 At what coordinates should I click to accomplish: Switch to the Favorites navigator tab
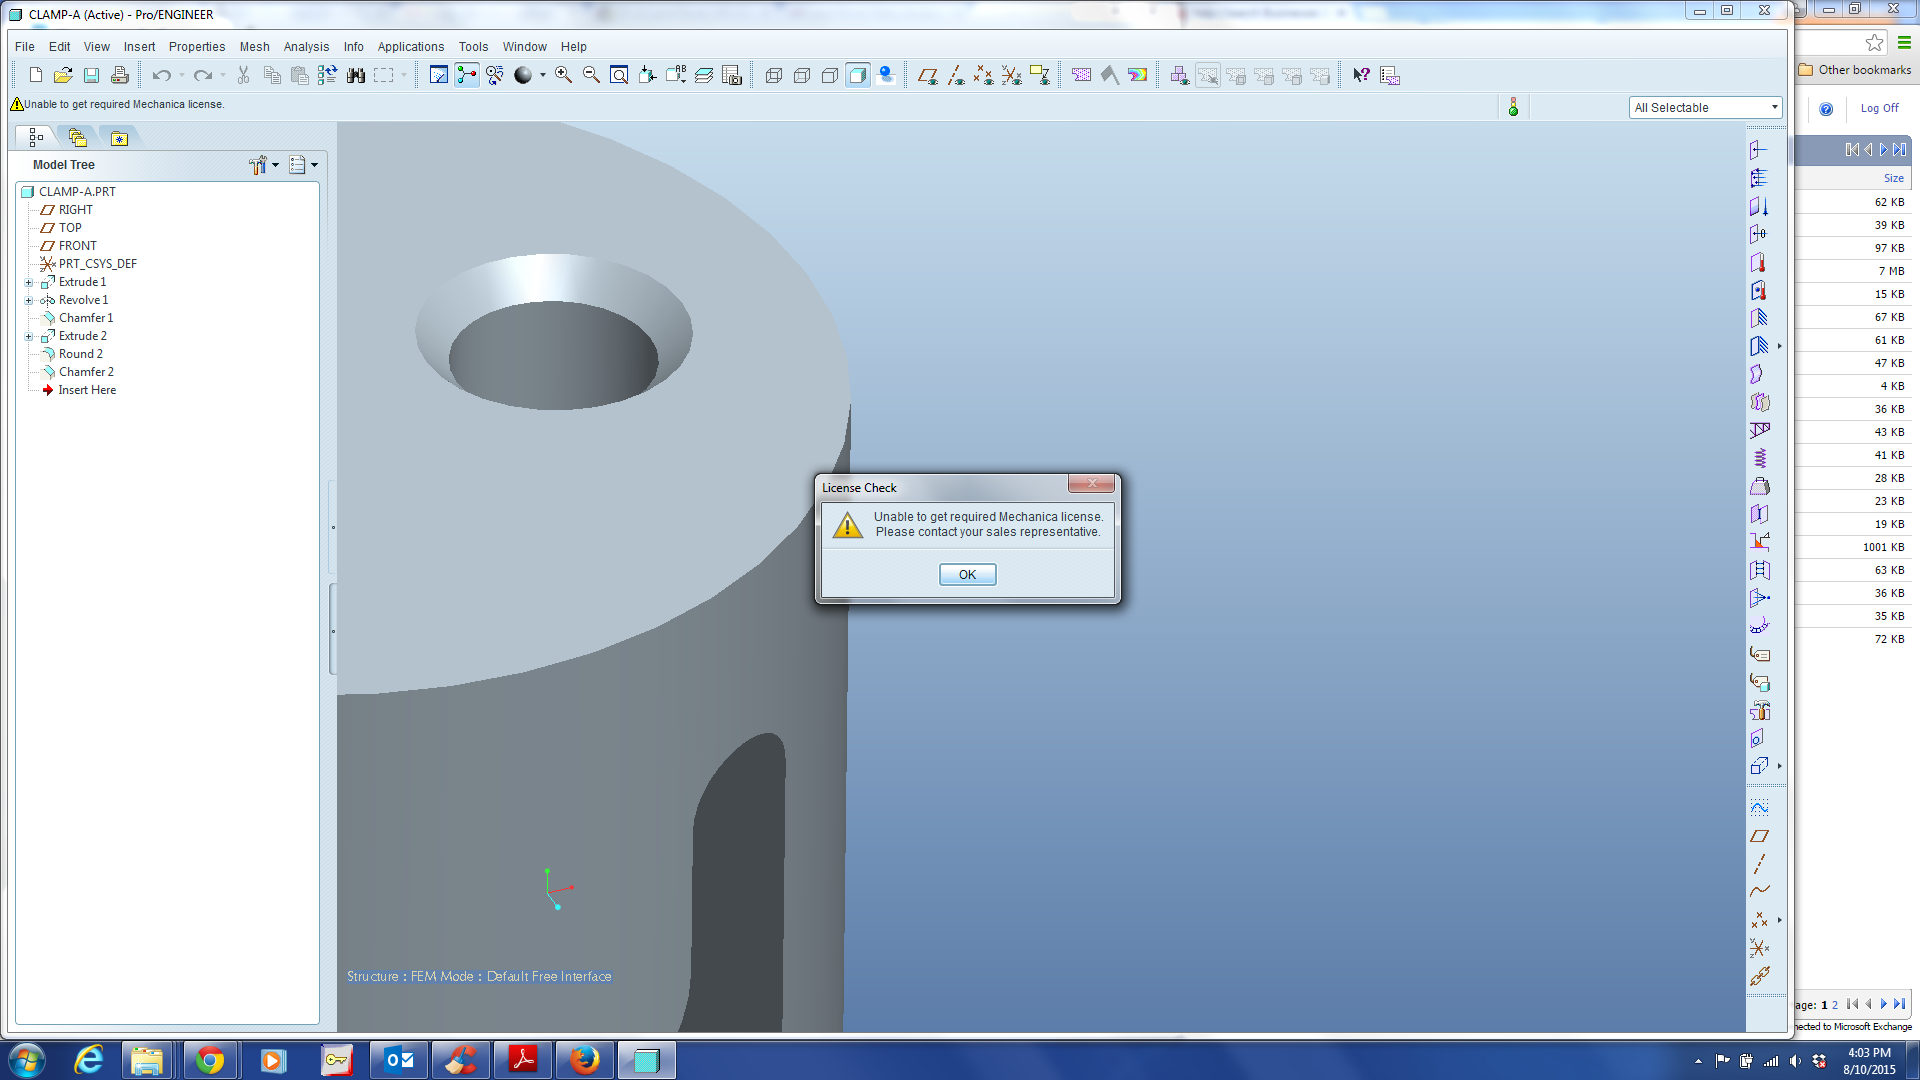coord(119,138)
